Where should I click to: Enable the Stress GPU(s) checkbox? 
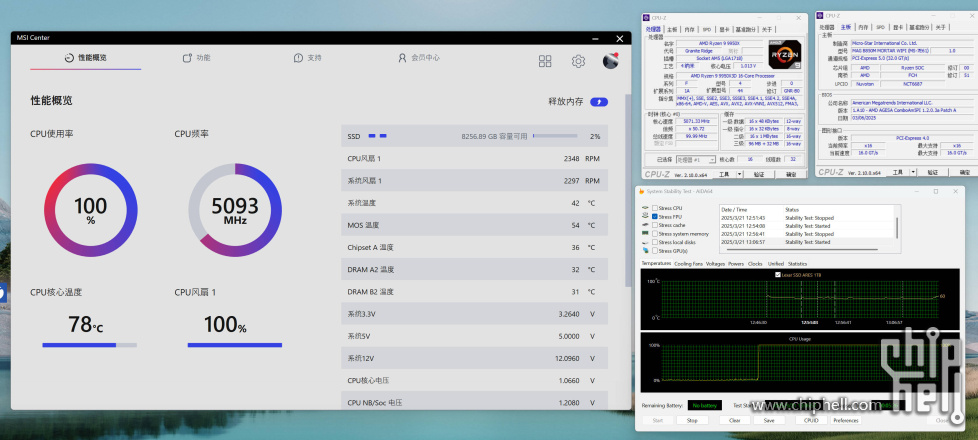click(654, 251)
